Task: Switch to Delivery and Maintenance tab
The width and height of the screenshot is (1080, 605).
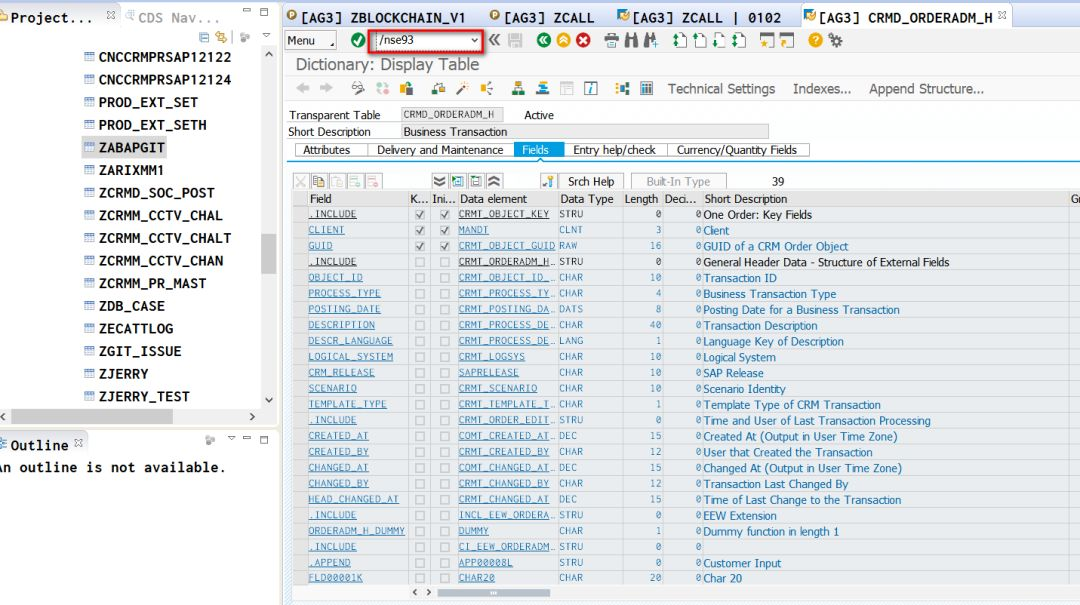Action: click(440, 150)
